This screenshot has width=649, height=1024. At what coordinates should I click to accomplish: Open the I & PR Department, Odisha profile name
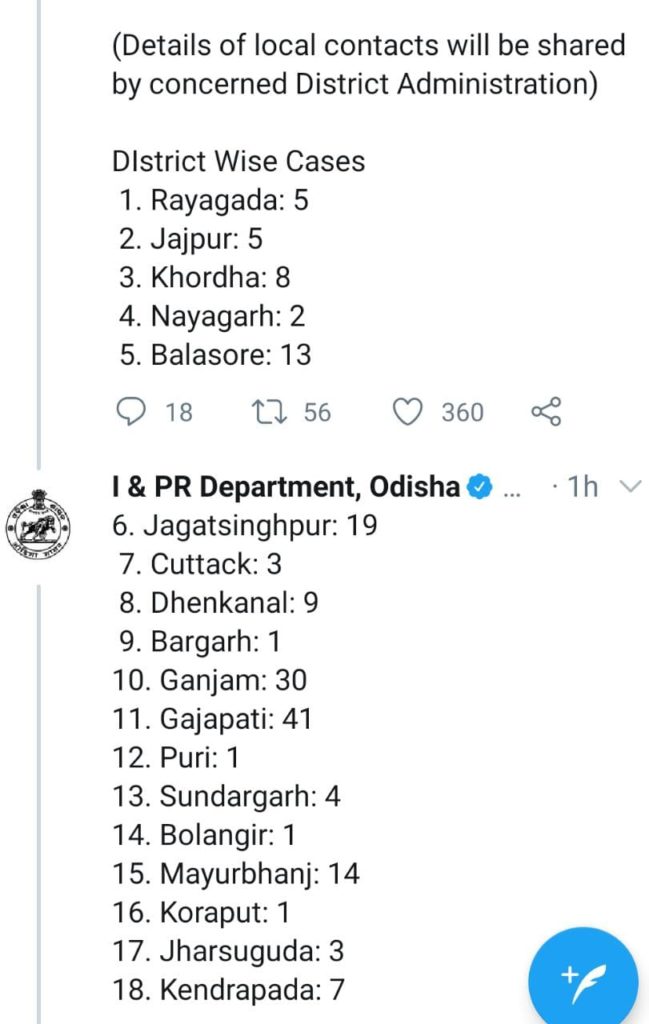286,487
